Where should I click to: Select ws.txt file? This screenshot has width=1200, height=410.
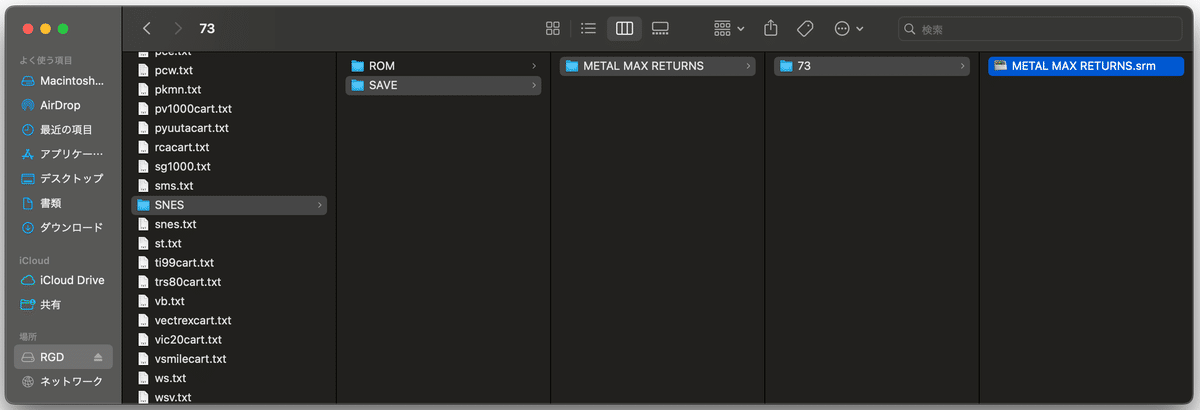tap(229, 378)
